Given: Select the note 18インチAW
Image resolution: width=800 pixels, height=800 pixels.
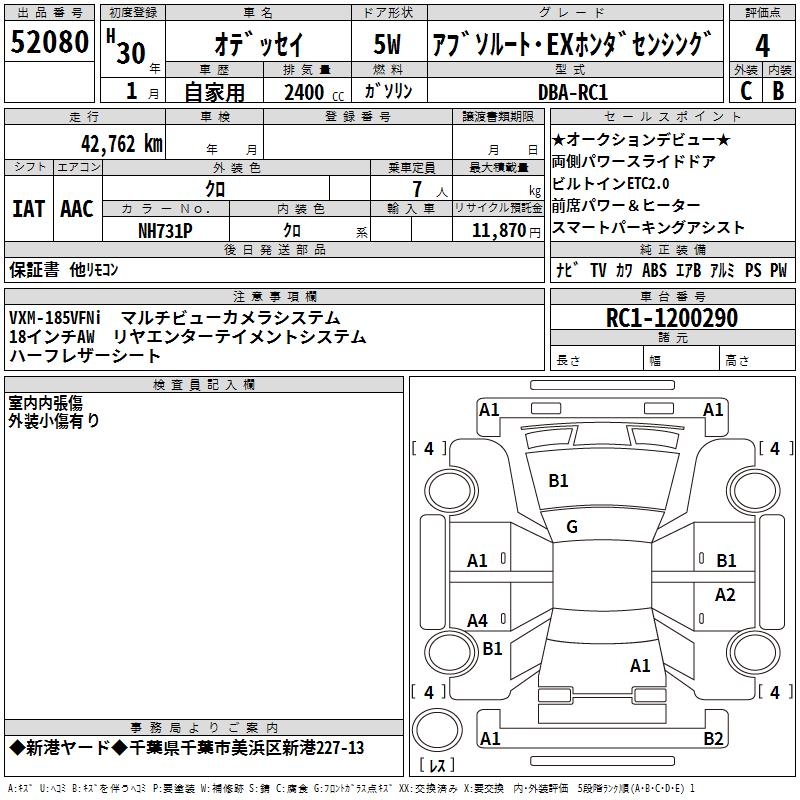Looking at the screenshot, I should [52, 337].
